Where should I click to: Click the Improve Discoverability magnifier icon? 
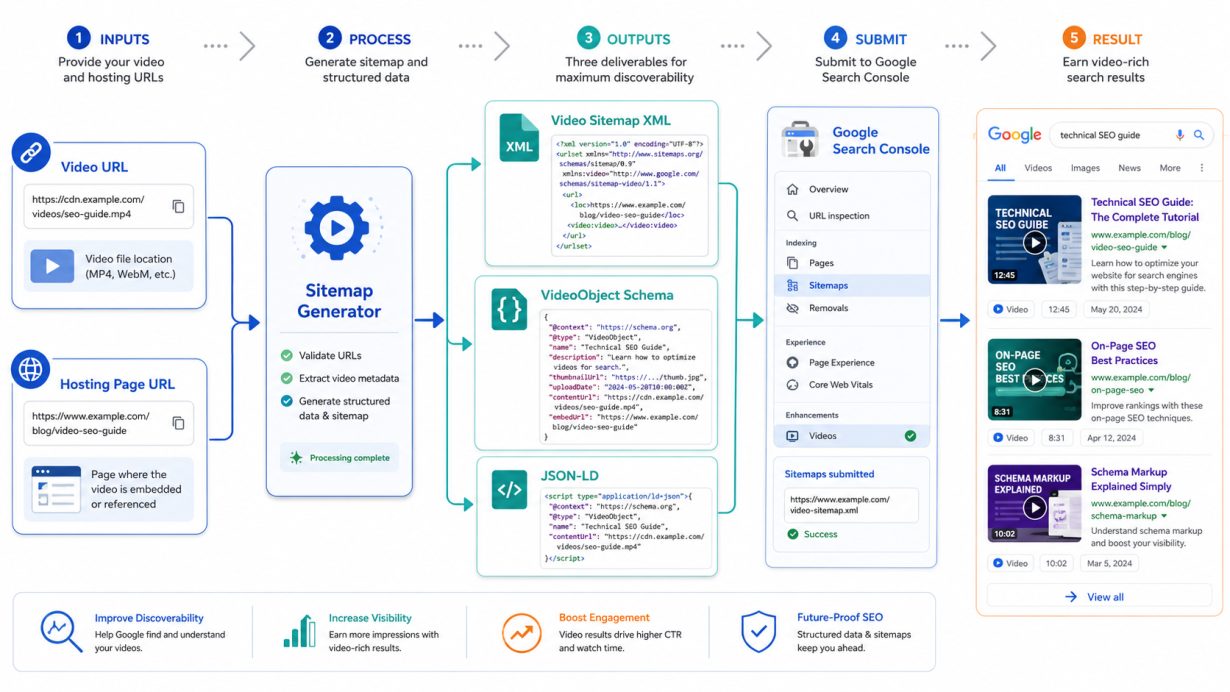(61, 632)
